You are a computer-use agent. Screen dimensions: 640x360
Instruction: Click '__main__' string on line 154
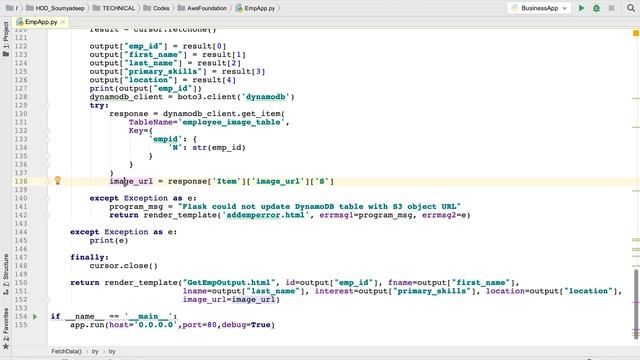(148, 316)
